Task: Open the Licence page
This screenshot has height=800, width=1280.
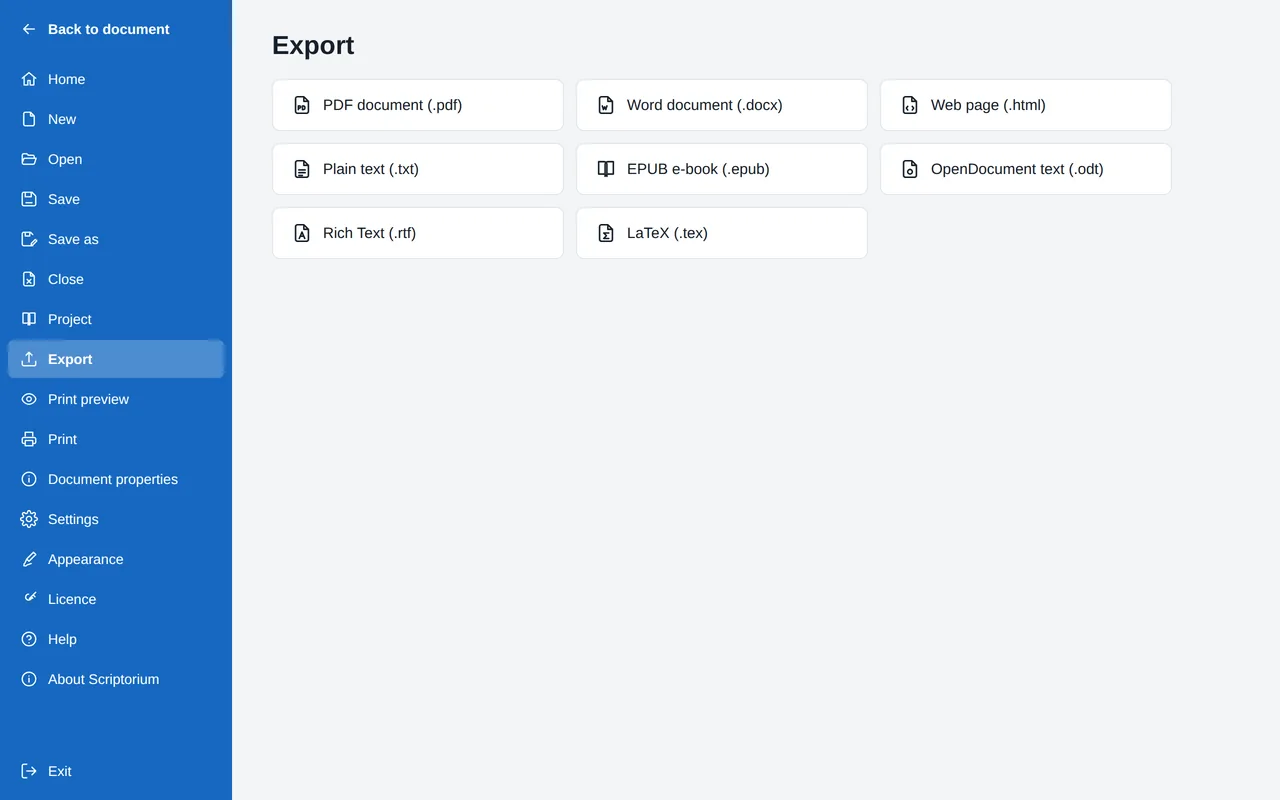Action: [x=116, y=599]
